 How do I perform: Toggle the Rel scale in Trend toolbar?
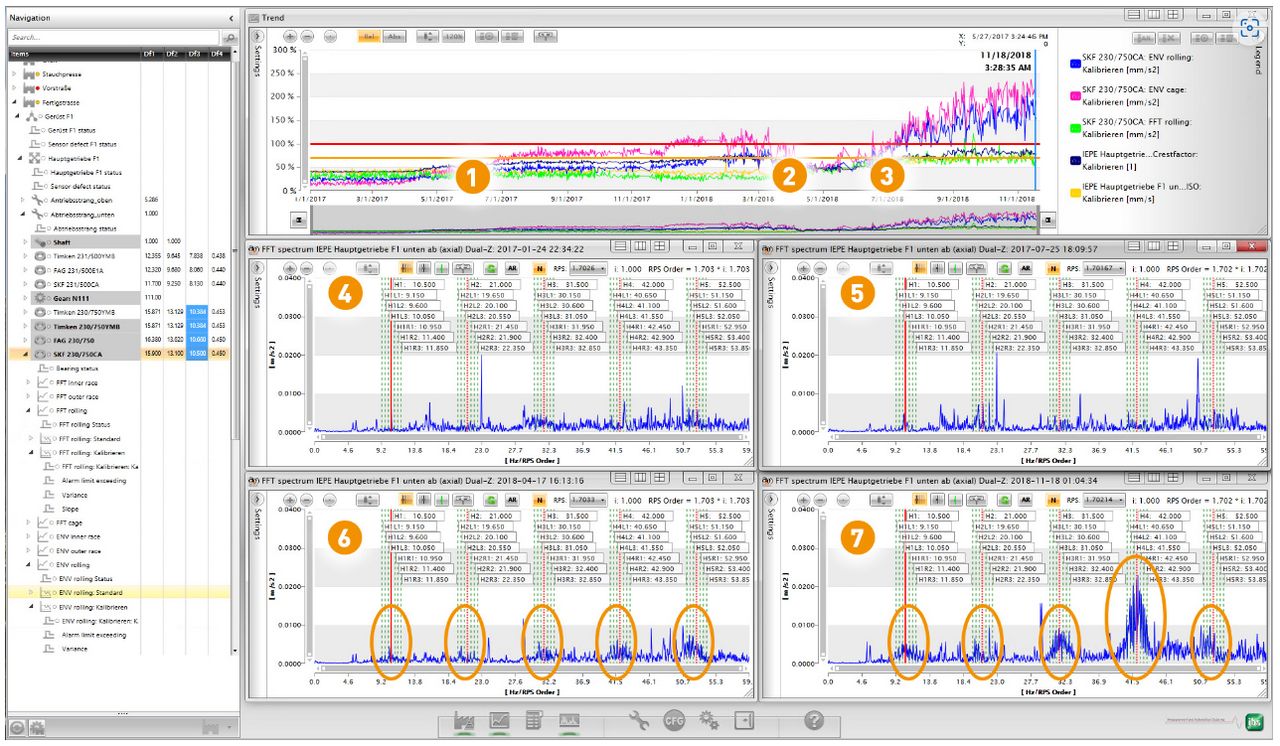point(370,36)
